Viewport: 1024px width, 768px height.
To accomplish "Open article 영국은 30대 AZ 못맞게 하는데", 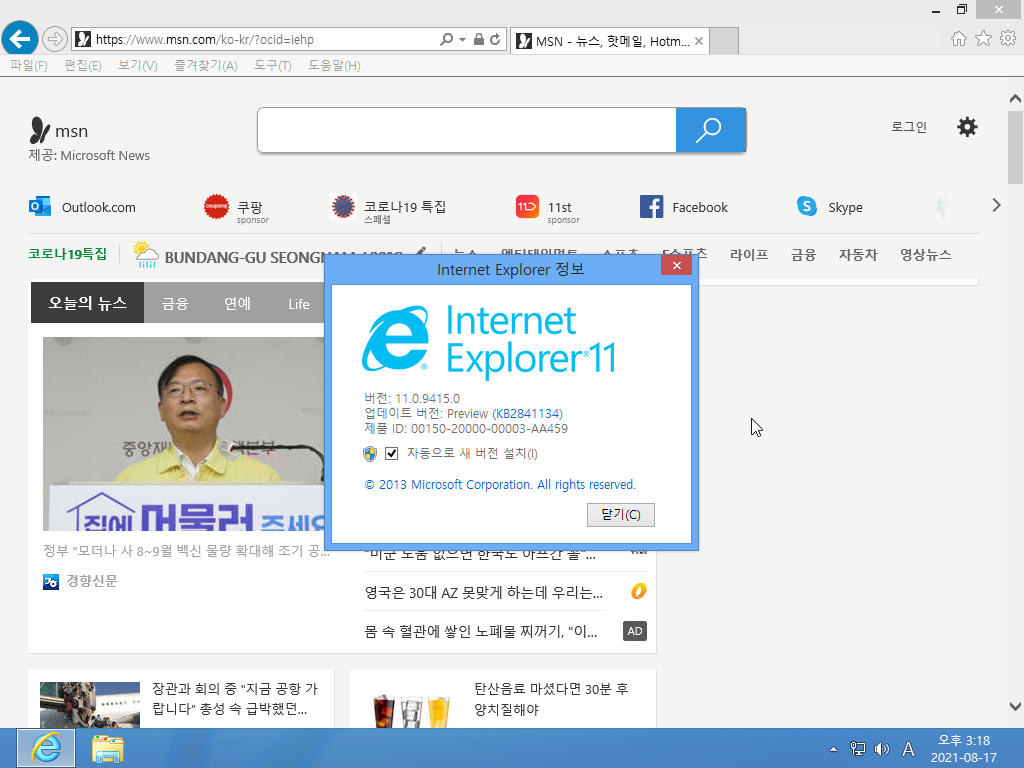I will [483, 592].
